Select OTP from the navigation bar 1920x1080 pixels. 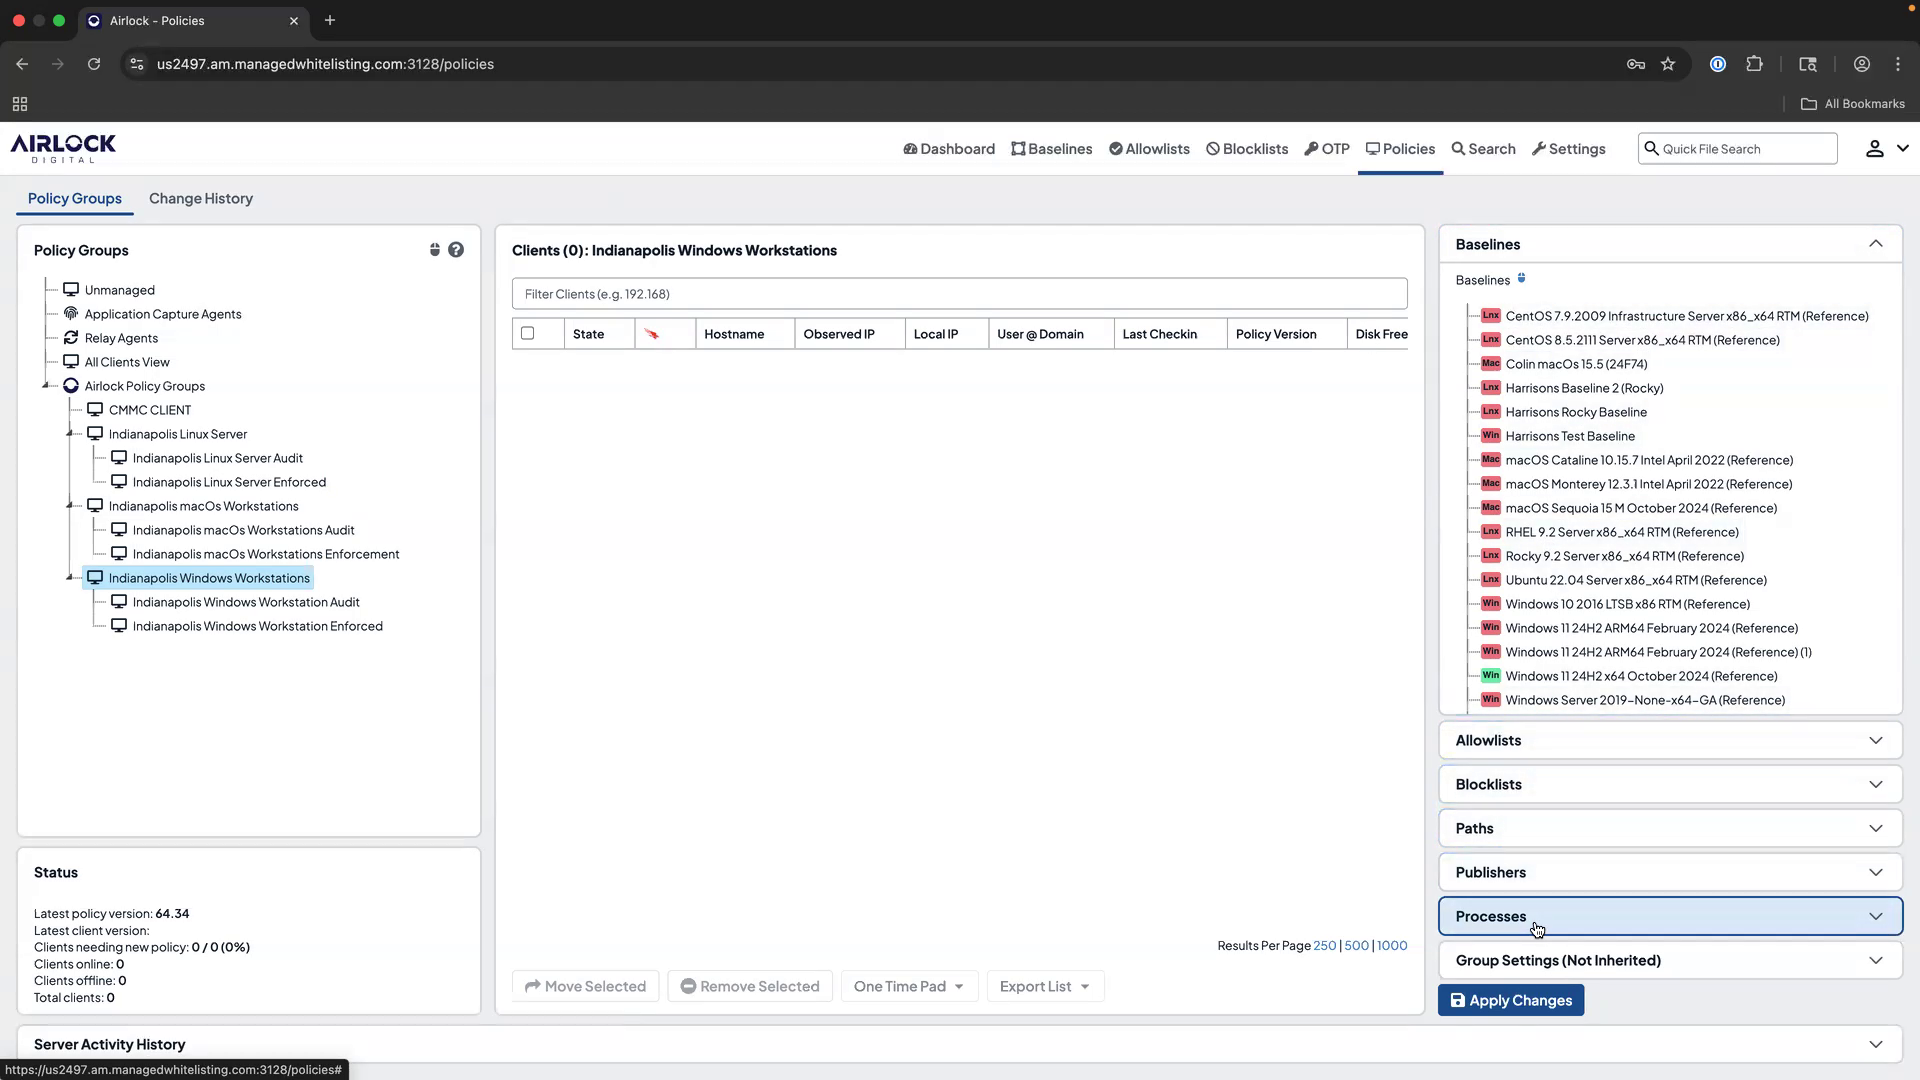coord(1327,148)
